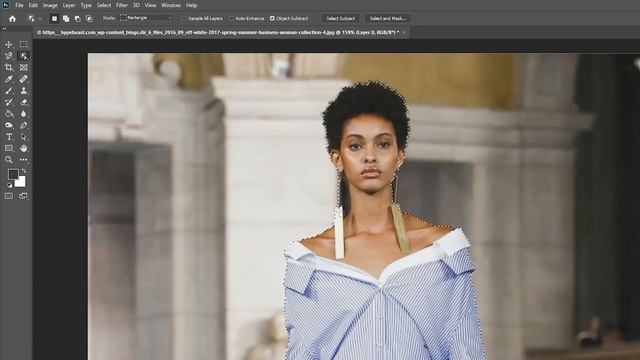The width and height of the screenshot is (640, 360).
Task: Click the Select and Mask button
Action: coord(387,18)
